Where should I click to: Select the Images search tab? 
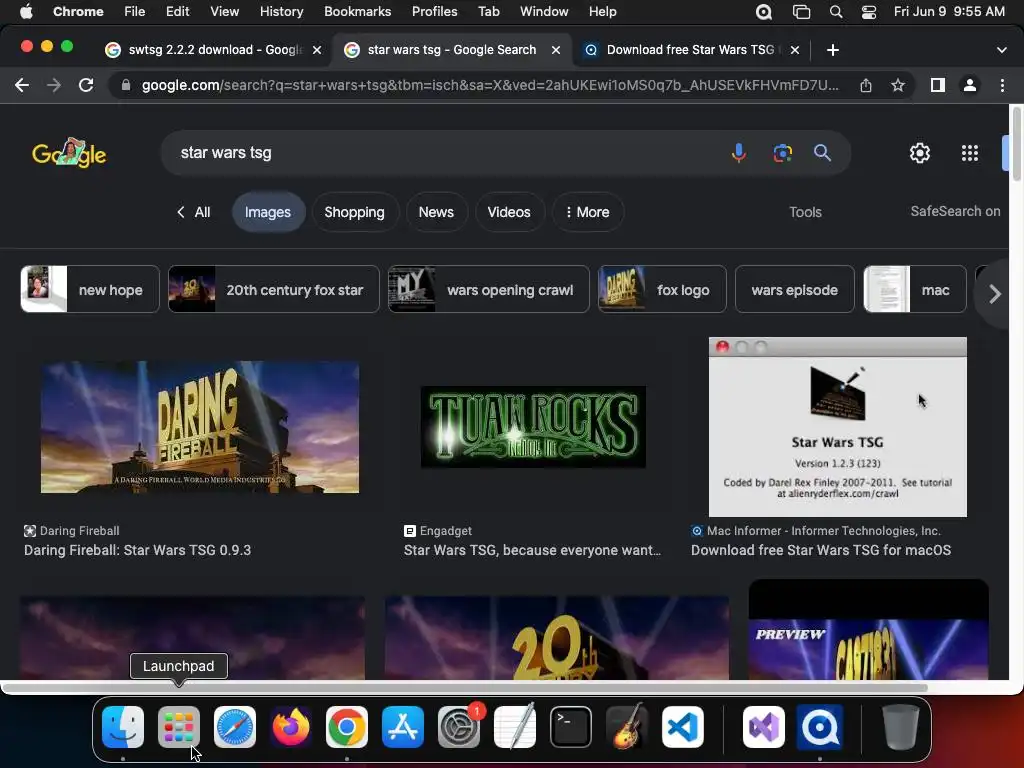(268, 212)
